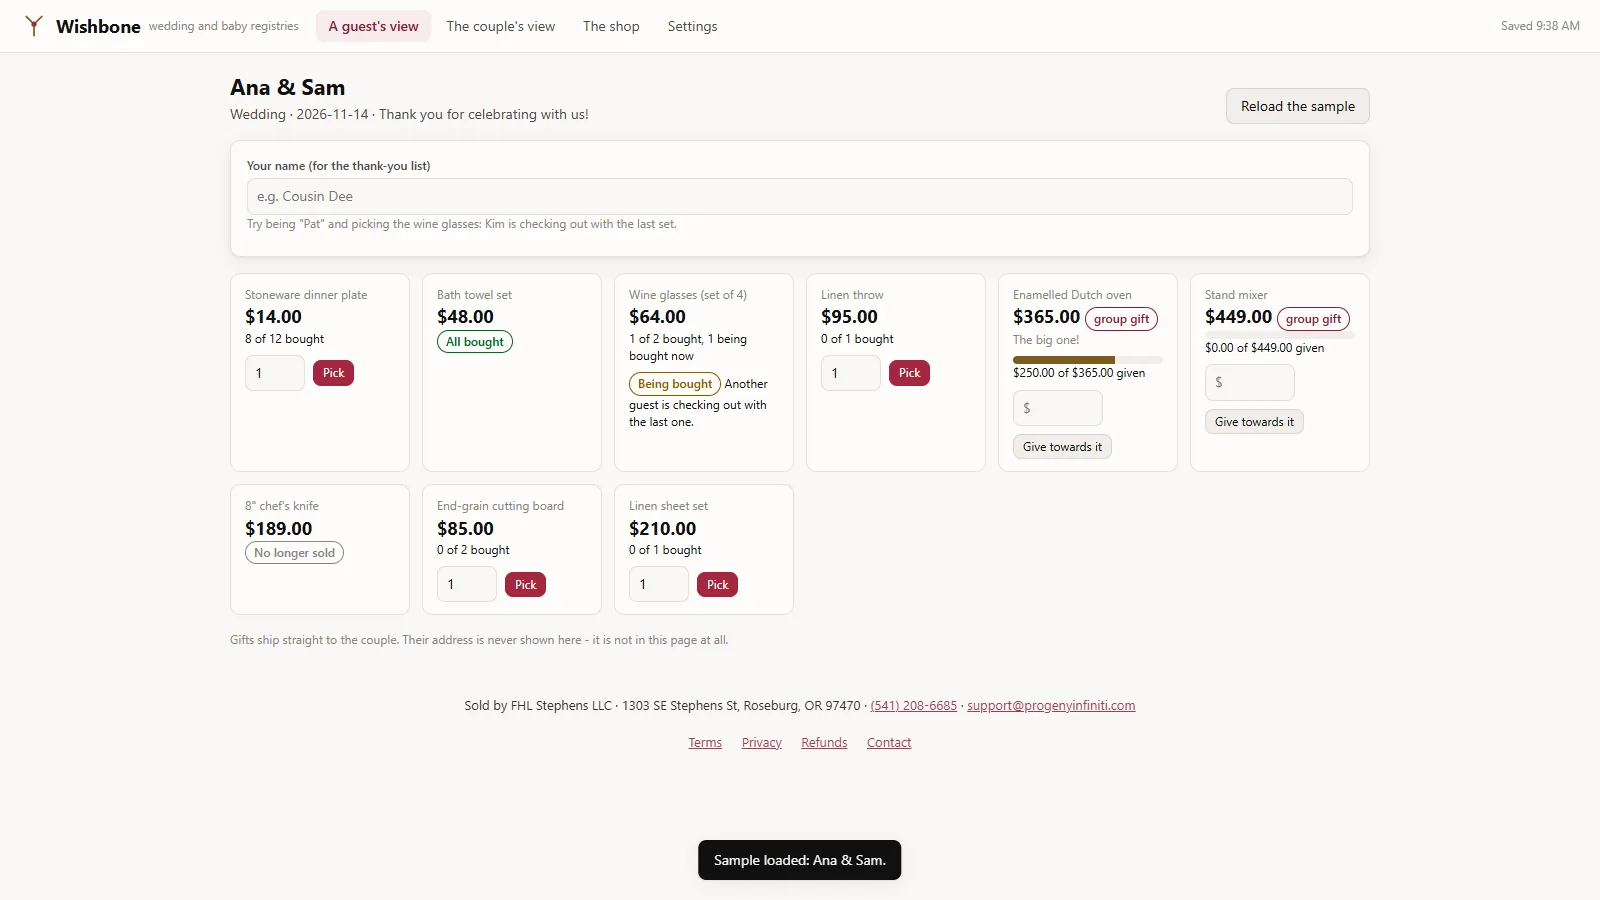
Task: Click the Reload the sample button
Action: (x=1298, y=106)
